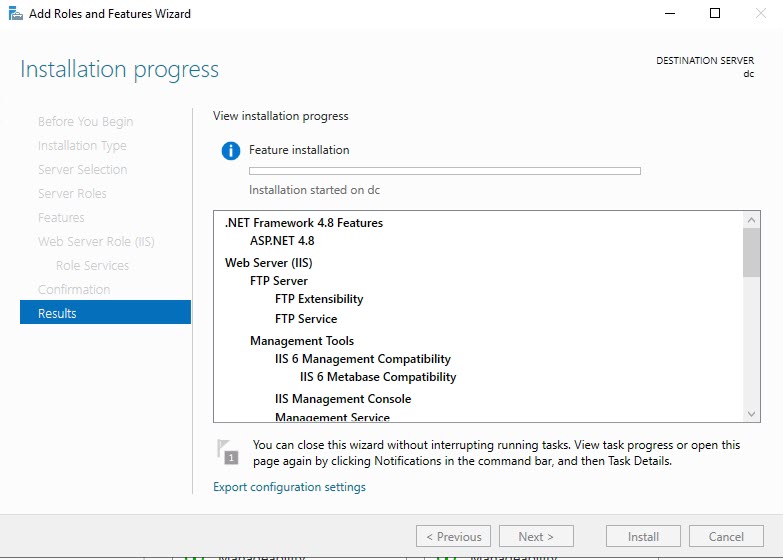
Task: Click the Previous button
Action: (x=453, y=536)
